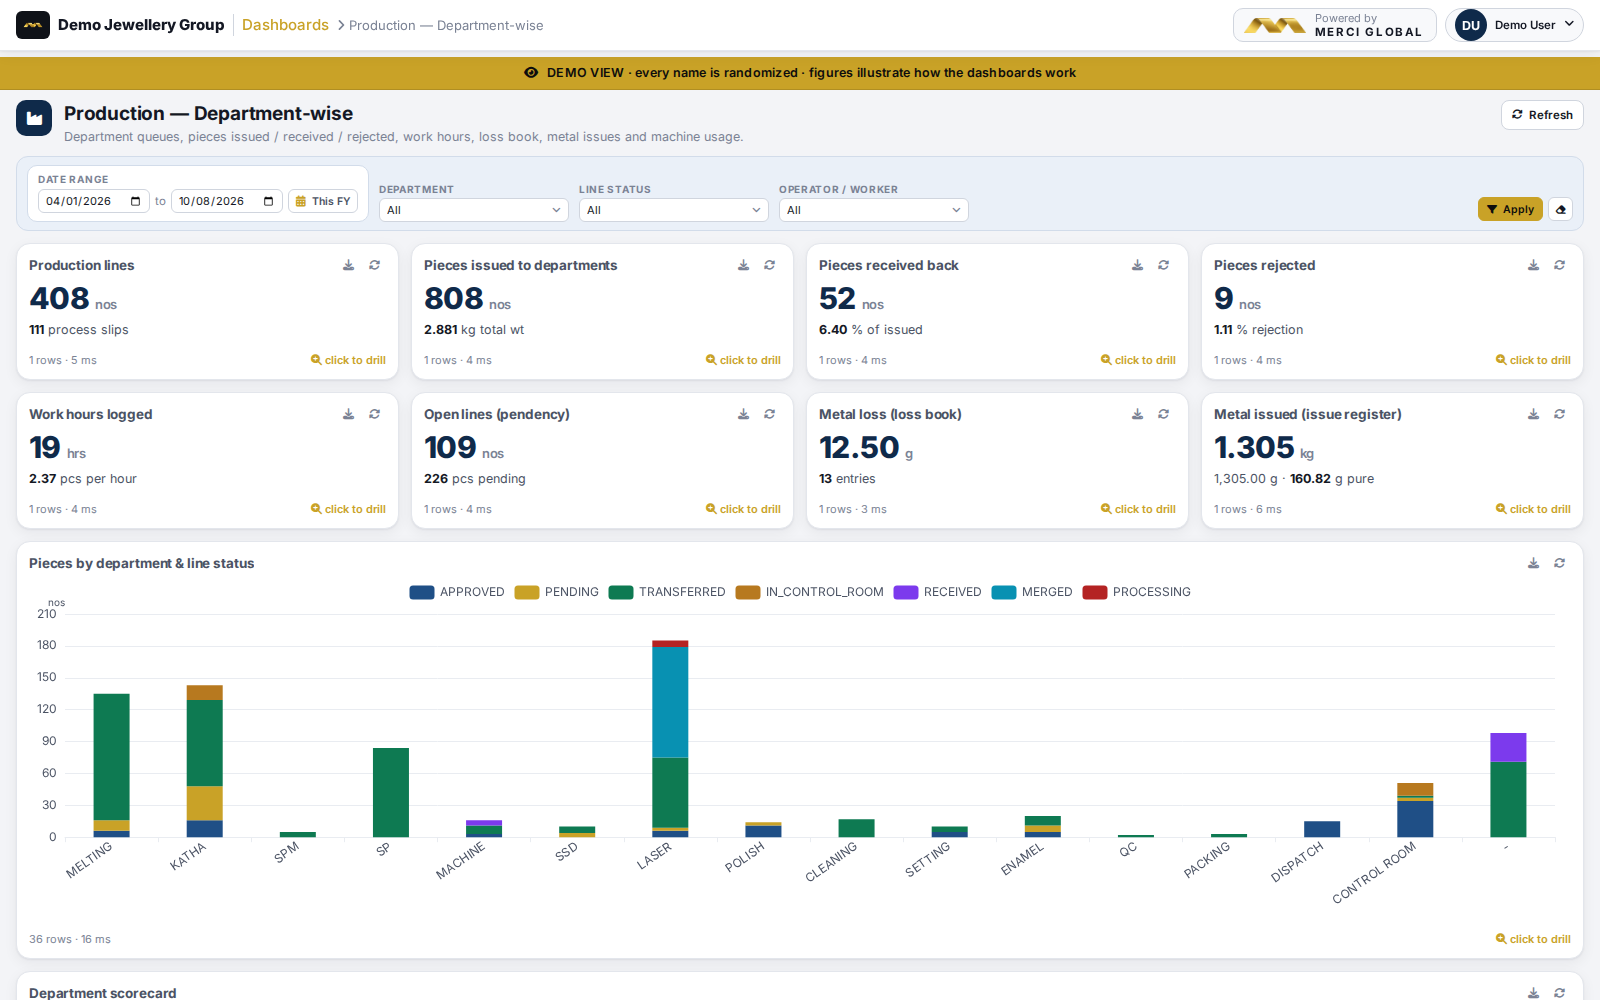Download the Pieces rejected card data
The height and width of the screenshot is (1000, 1600).
pyautogui.click(x=1533, y=265)
